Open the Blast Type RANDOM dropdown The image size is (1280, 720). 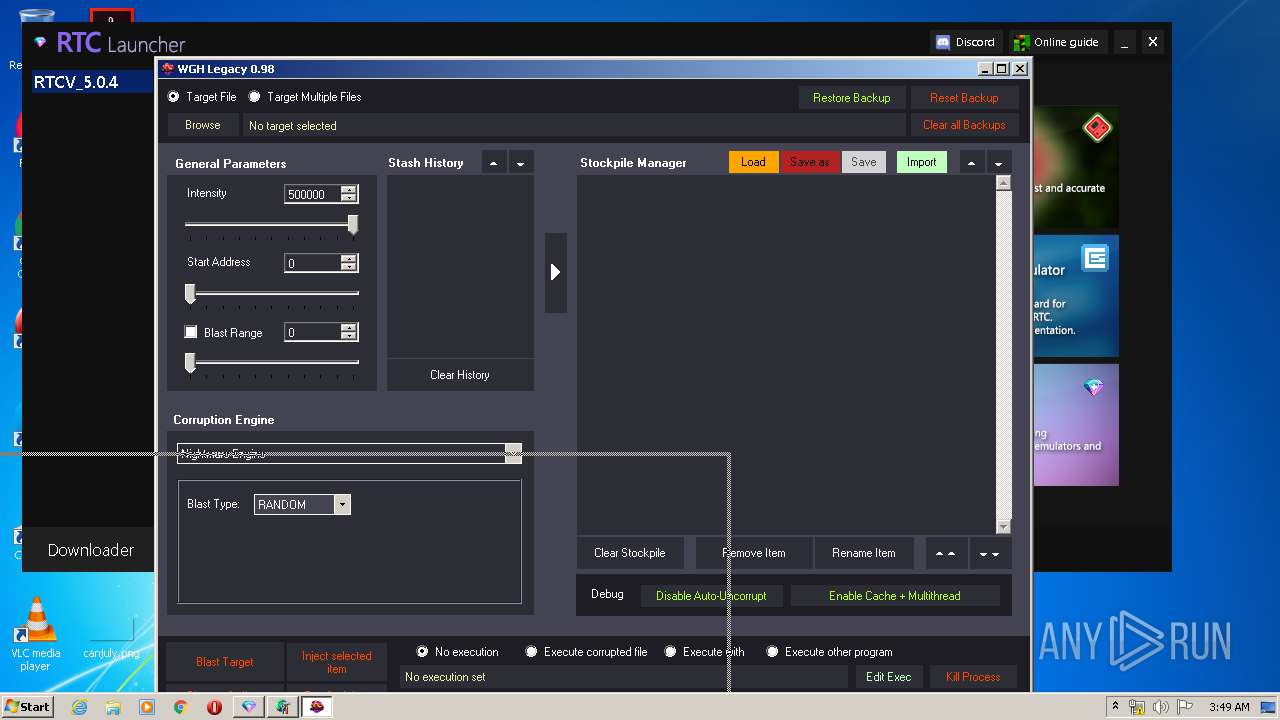pos(342,505)
